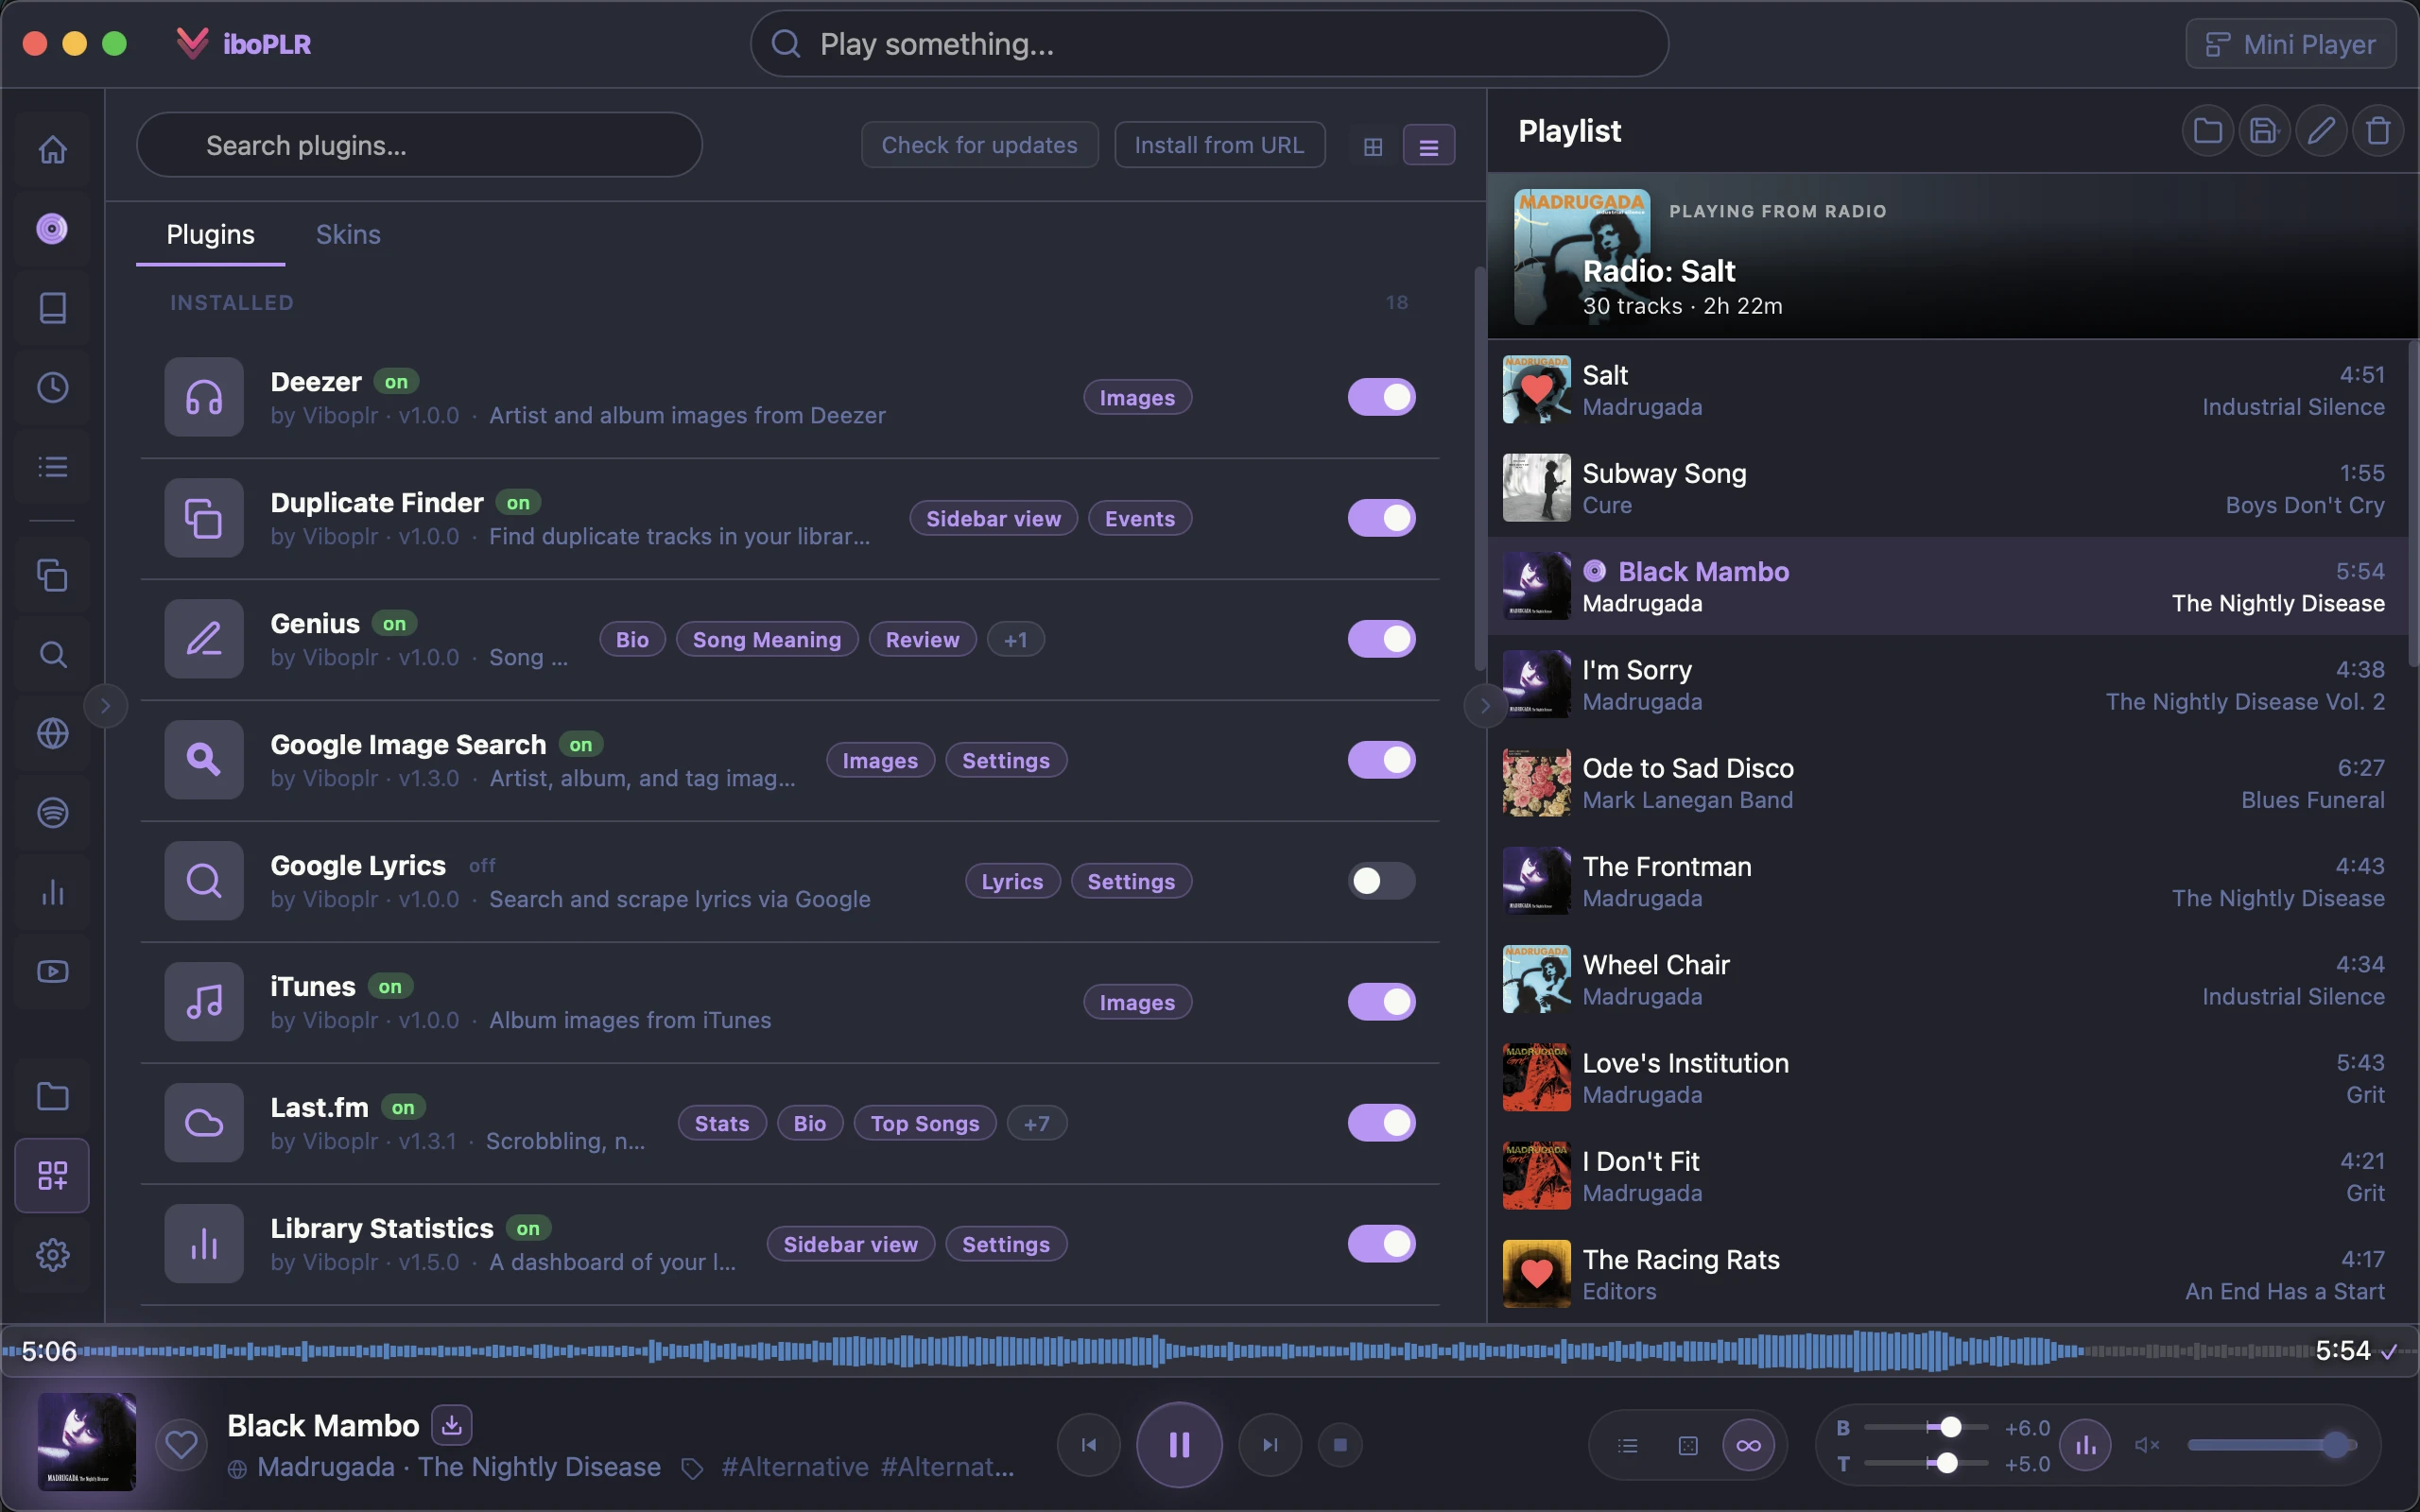This screenshot has height=1512, width=2420.
Task: Open the Library Statistics bars icon in sidebar
Action: (x=52, y=892)
